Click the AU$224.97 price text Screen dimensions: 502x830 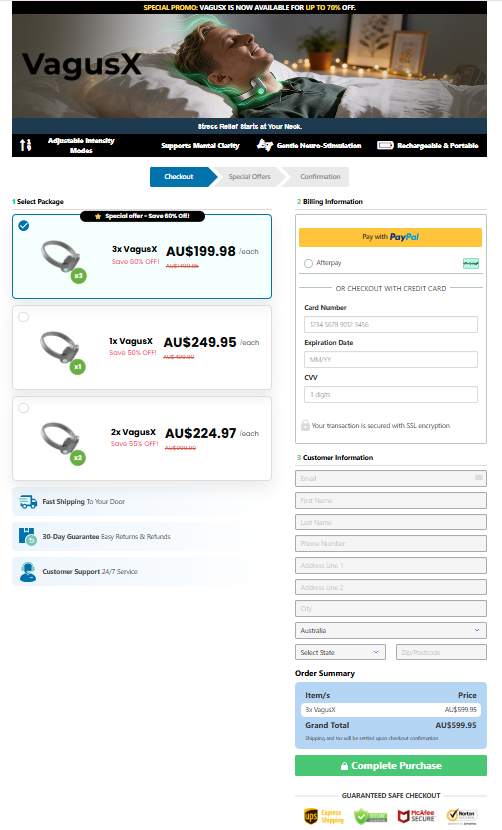pyautogui.click(x=200, y=433)
